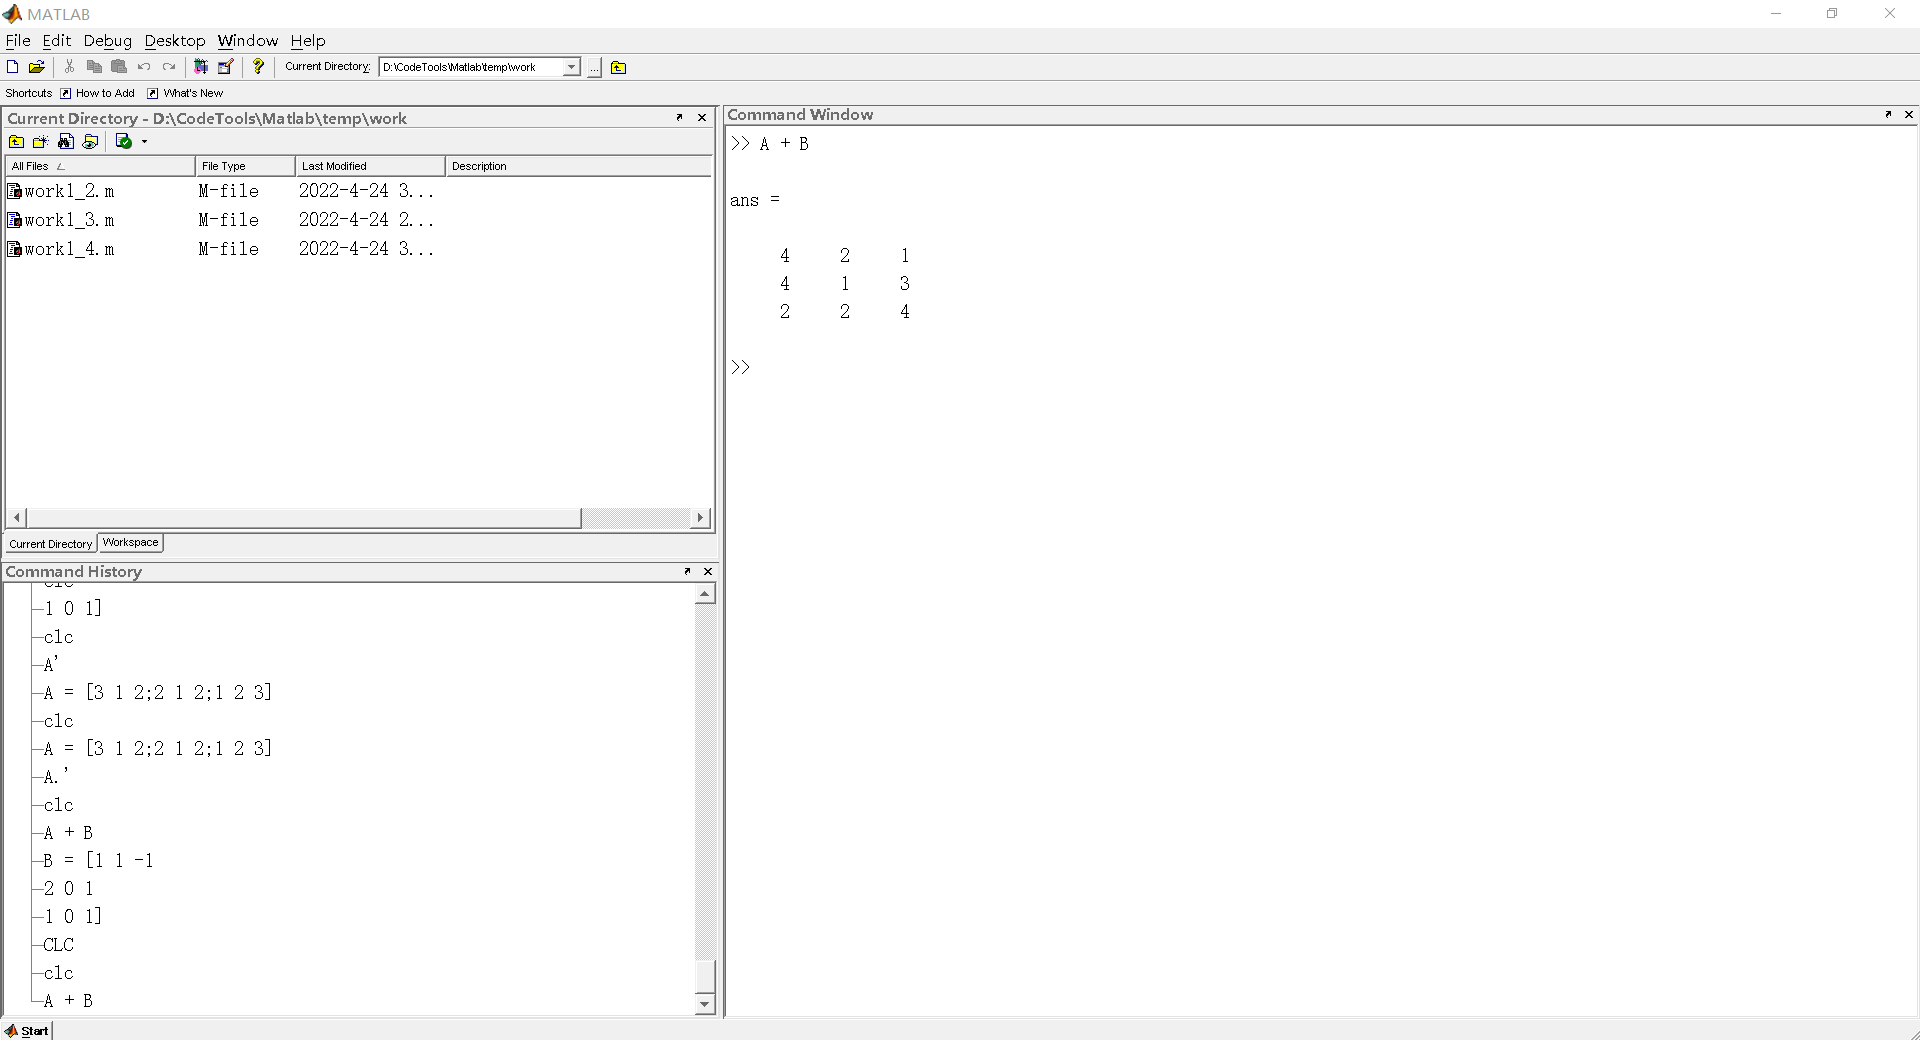The width and height of the screenshot is (1920, 1040).
Task: Select the last A + B history entry
Action: 68,1001
